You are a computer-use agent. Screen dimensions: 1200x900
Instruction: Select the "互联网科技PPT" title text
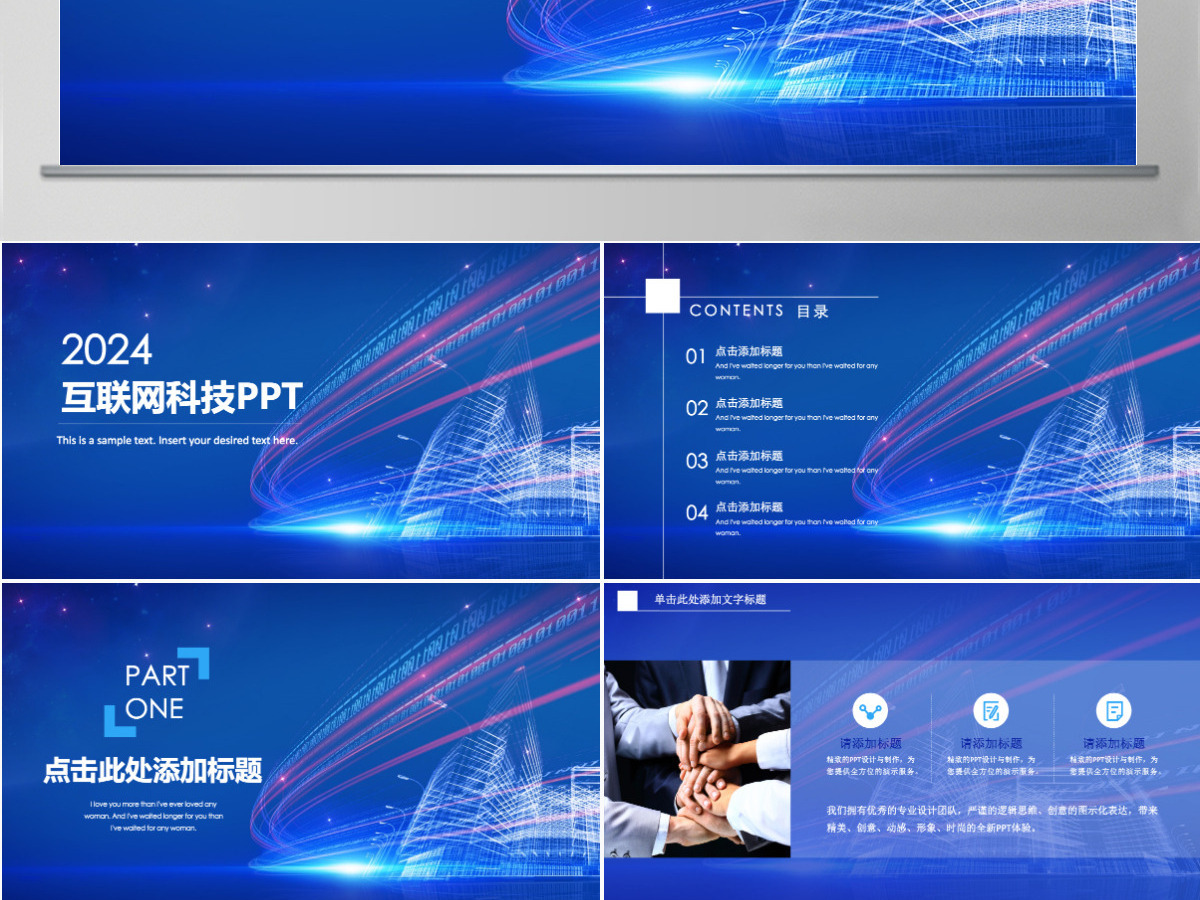(181, 397)
